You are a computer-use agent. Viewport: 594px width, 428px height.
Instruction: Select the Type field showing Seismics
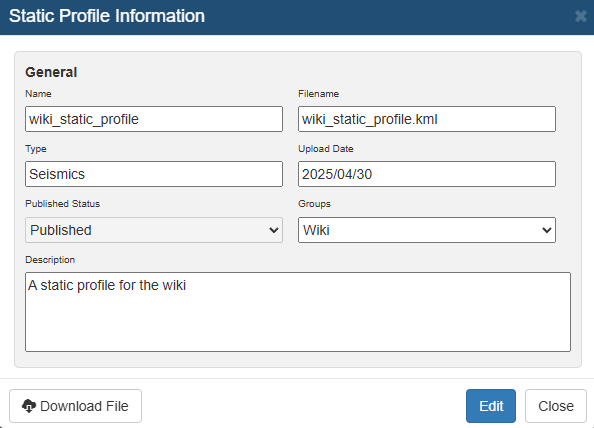point(154,174)
